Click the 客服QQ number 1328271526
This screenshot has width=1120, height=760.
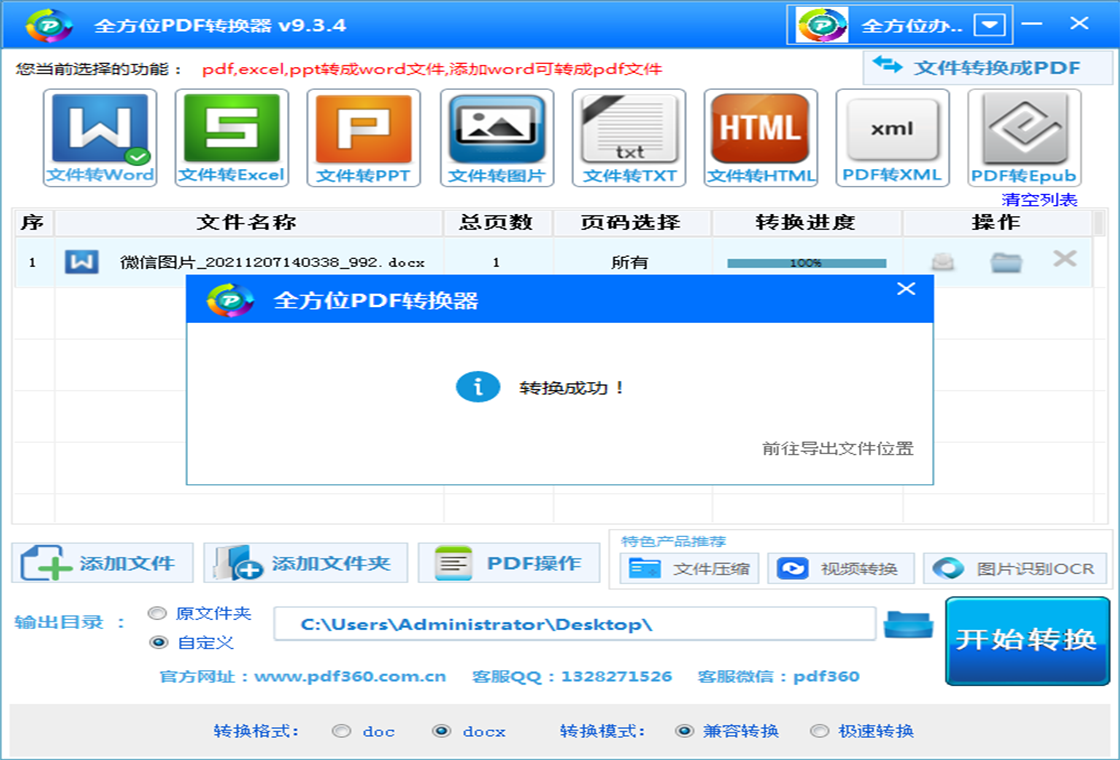616,676
